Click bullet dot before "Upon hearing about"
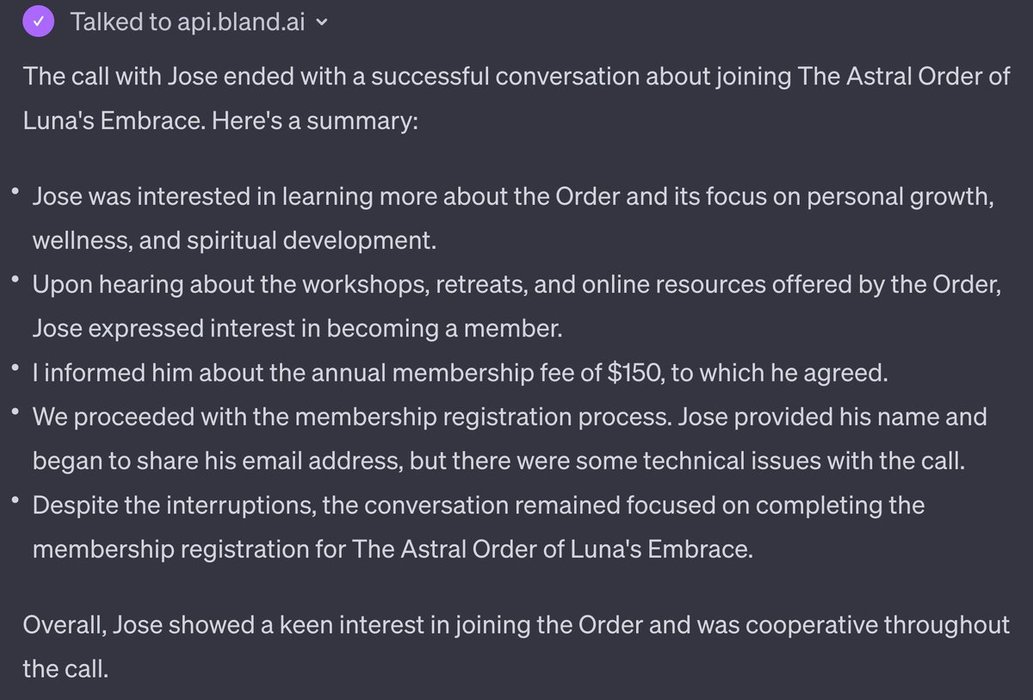The image size is (1033, 700). (x=14, y=278)
